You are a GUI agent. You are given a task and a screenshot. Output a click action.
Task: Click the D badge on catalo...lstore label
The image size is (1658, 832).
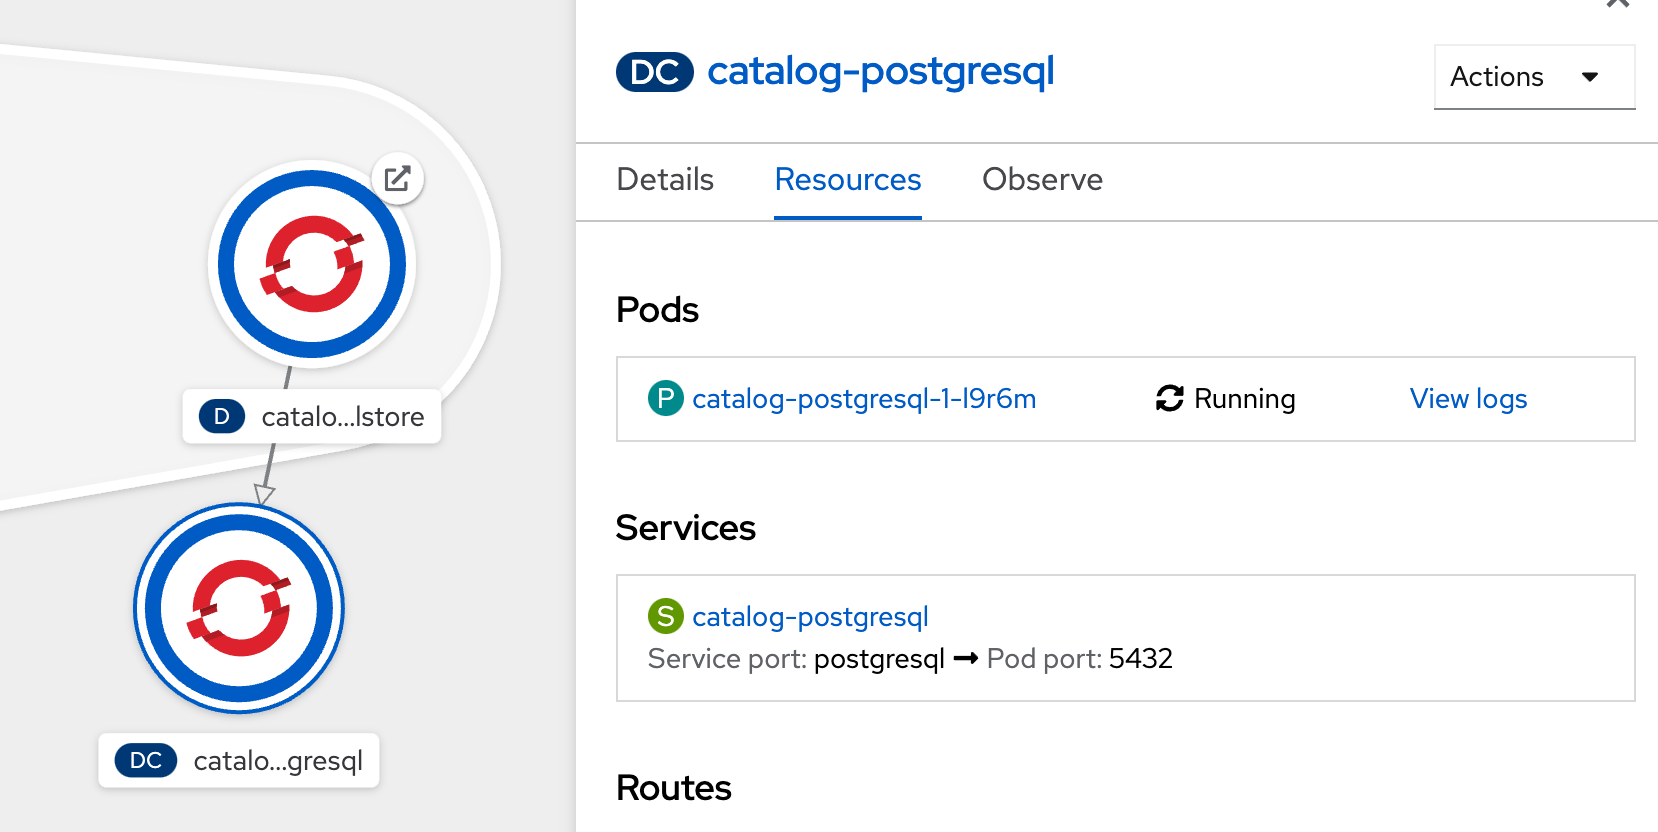[x=222, y=416]
